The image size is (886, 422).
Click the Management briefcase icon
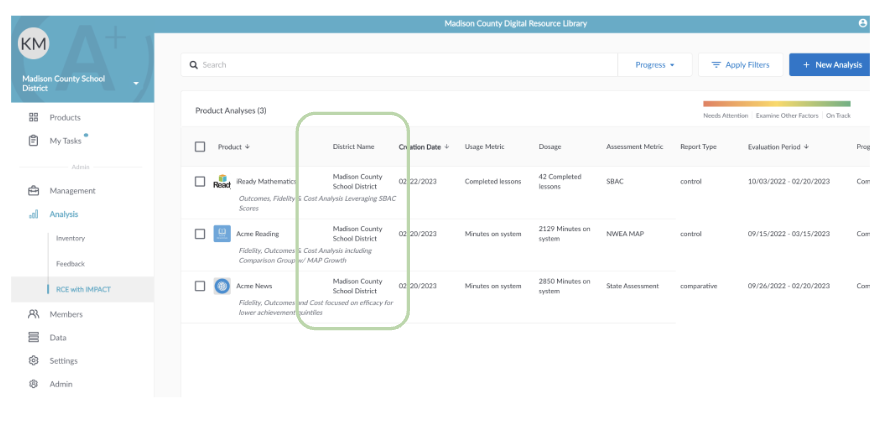33,191
